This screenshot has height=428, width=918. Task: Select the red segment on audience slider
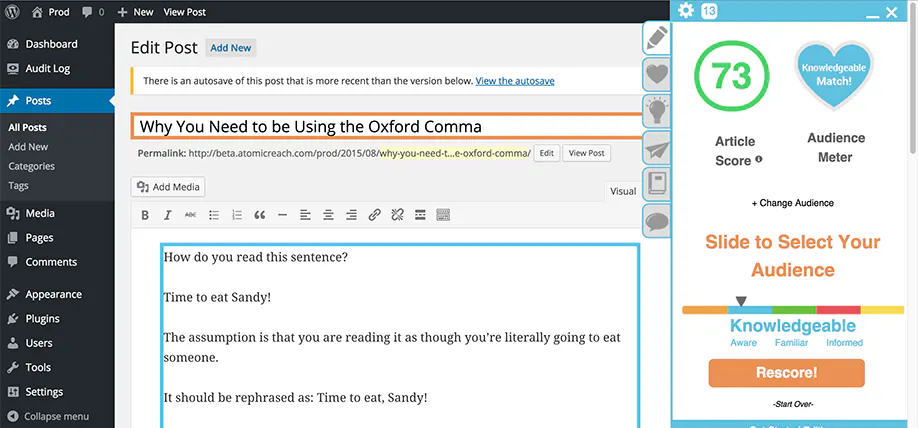pos(838,310)
